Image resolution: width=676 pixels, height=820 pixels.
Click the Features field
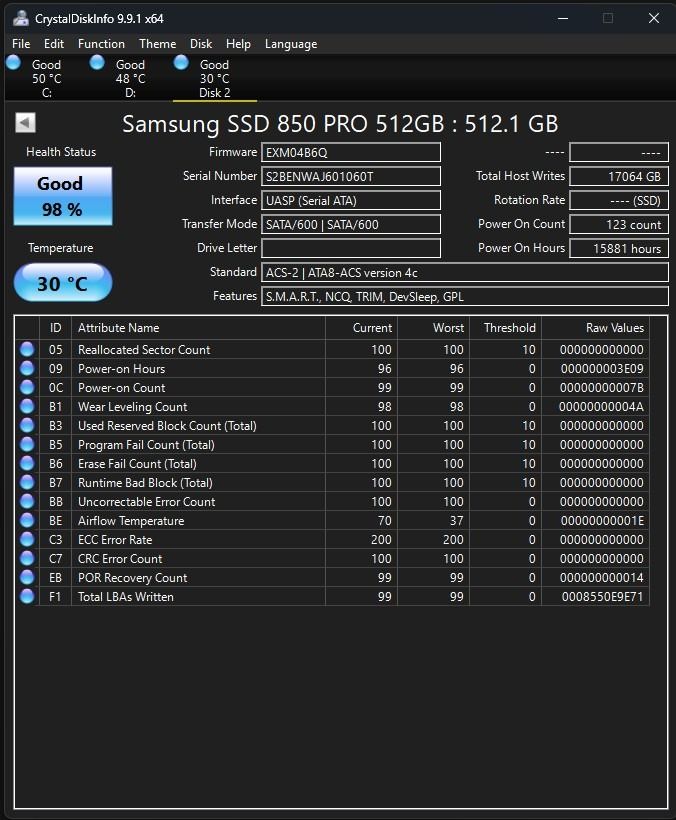point(465,297)
